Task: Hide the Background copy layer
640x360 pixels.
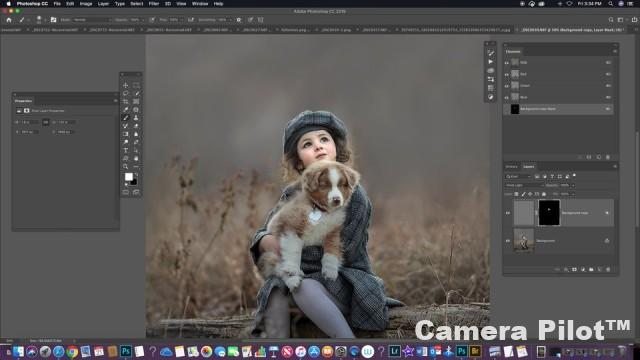Action: click(x=508, y=213)
